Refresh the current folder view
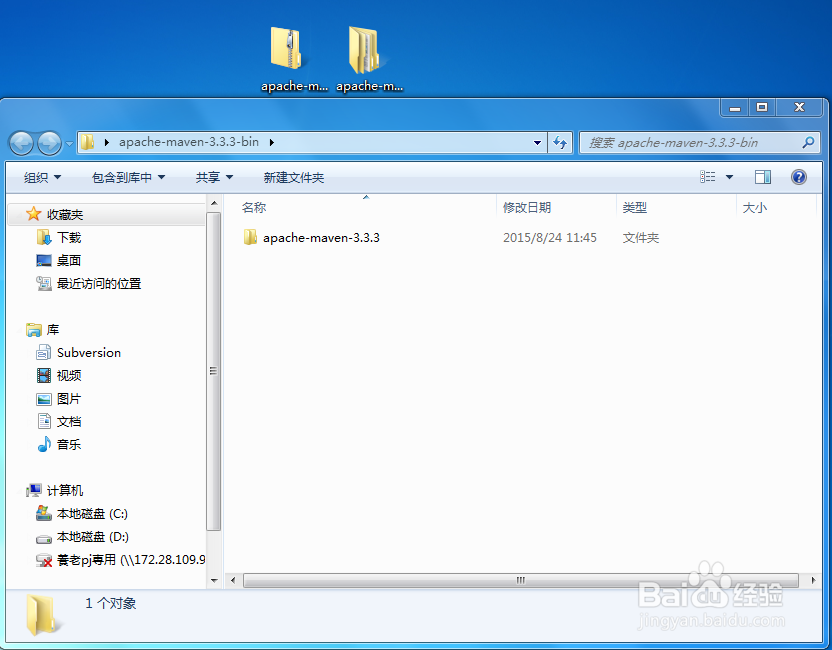 pos(560,142)
